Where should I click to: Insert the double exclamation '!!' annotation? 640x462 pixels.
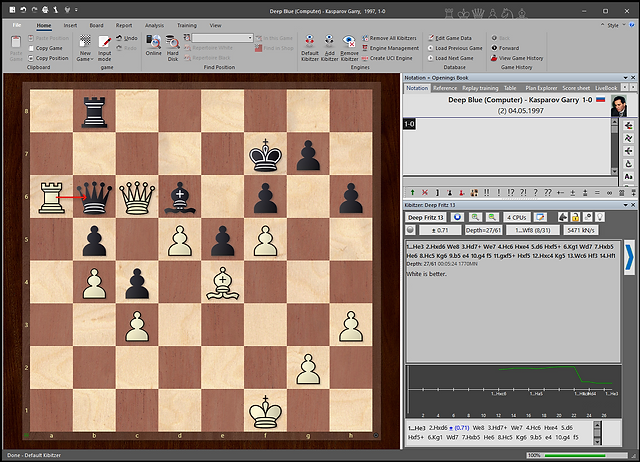487,192
